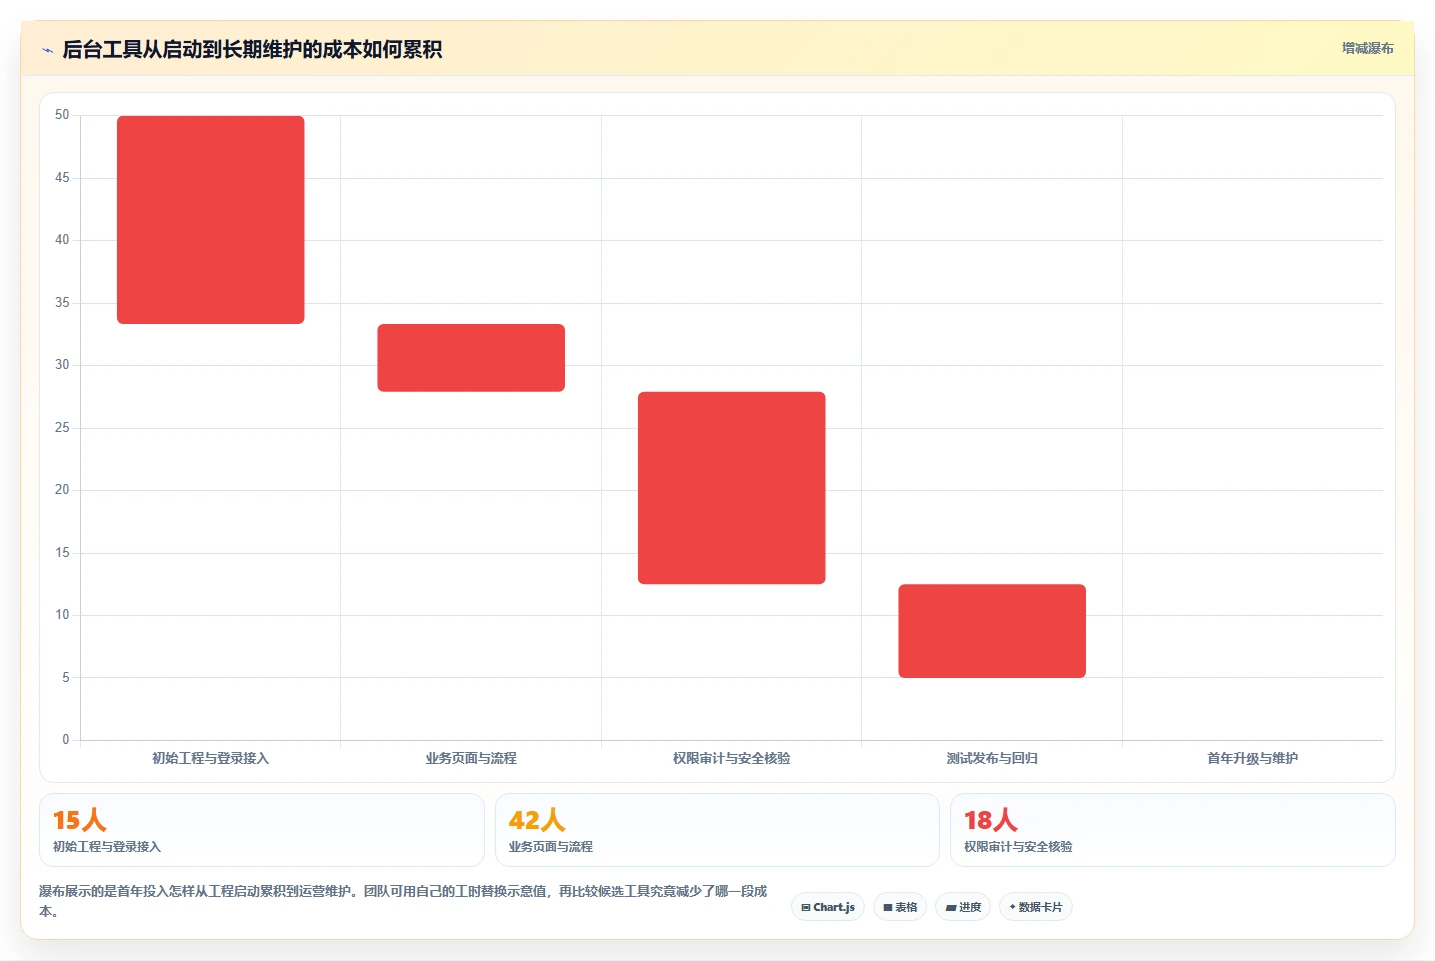The width and height of the screenshot is (1435, 961).
Task: Click the title 后台工具从启动到长期维护的成本如何累积
Action: pyautogui.click(x=252, y=50)
